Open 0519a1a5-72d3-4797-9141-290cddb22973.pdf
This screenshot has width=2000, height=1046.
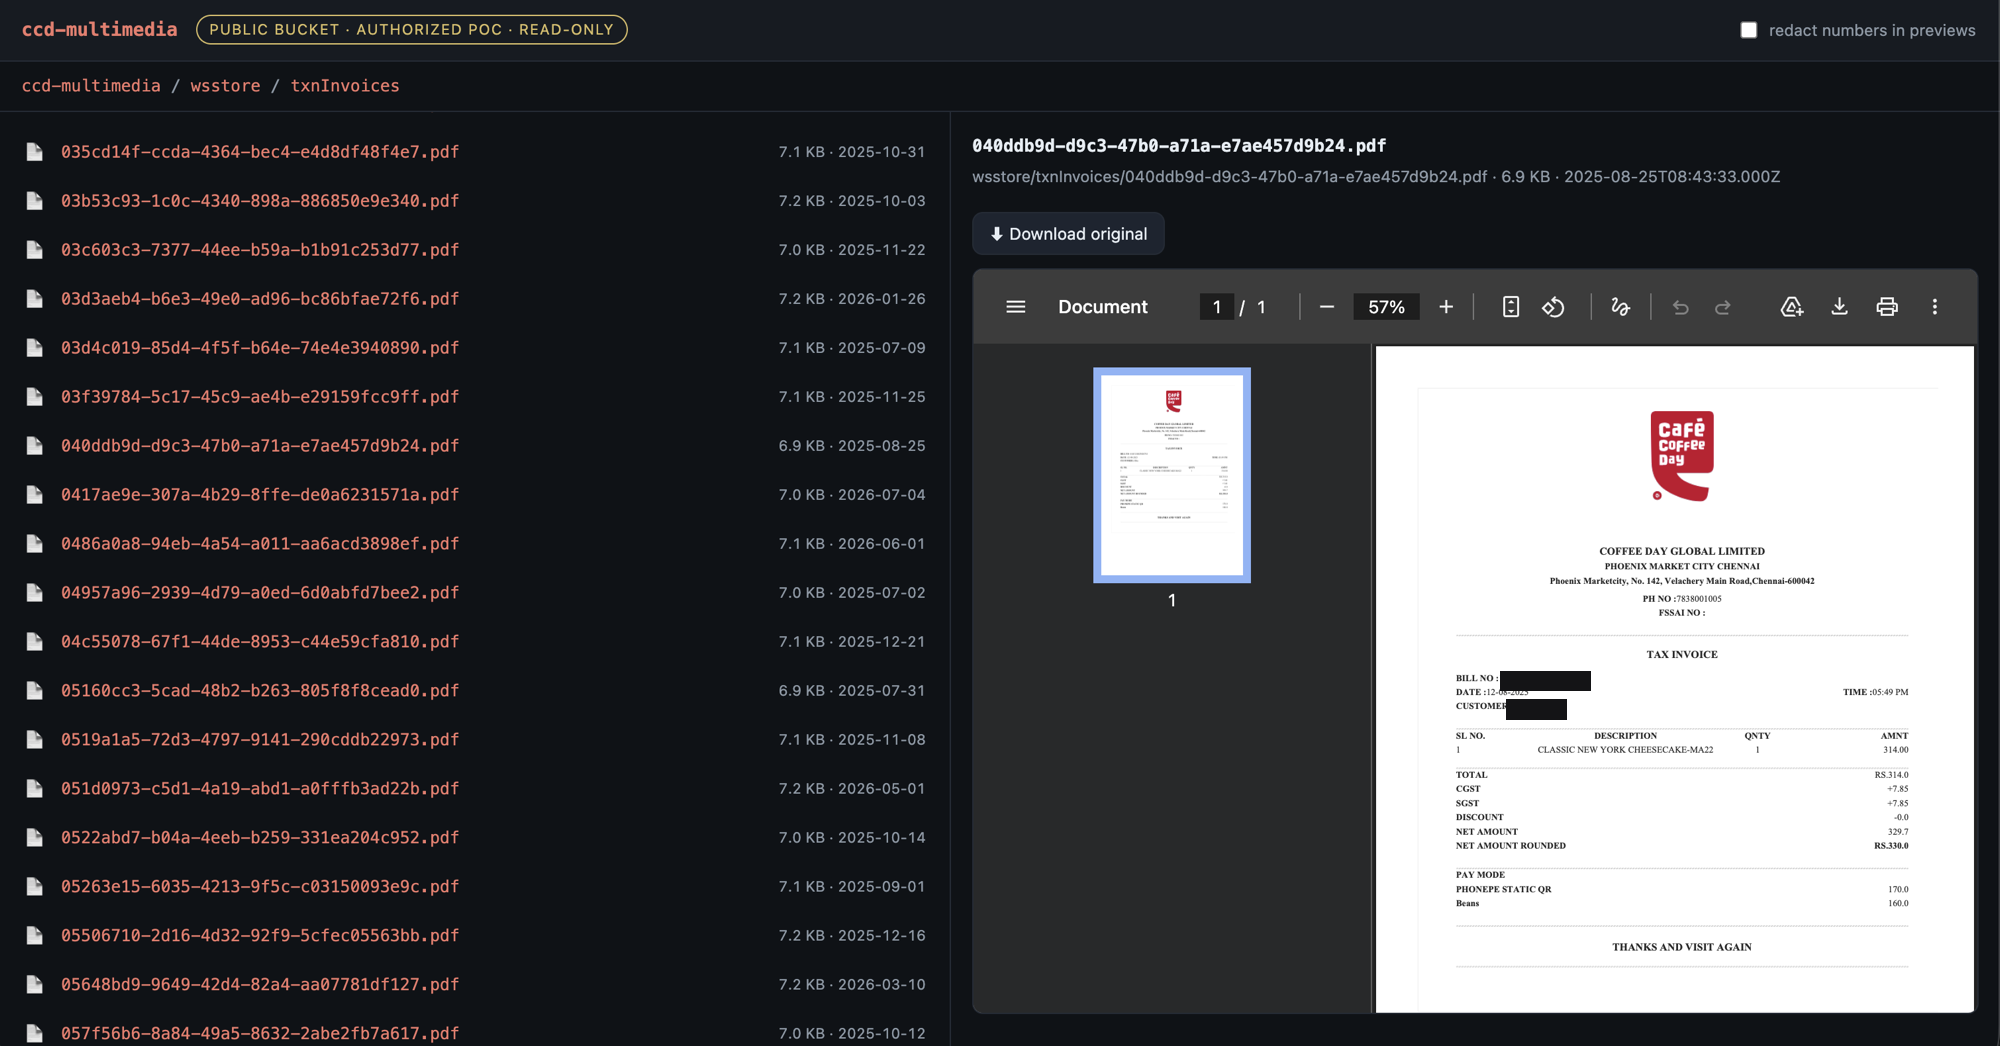[x=260, y=740]
